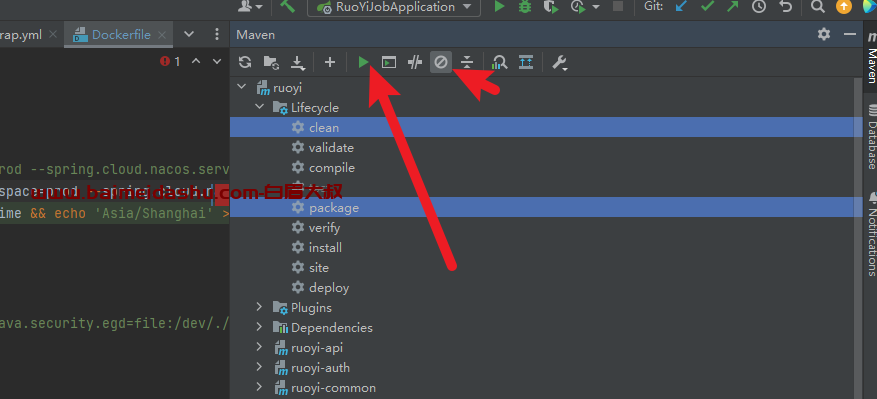Open the user account dropdown icon
The height and width of the screenshot is (399, 877).
(250, 6)
